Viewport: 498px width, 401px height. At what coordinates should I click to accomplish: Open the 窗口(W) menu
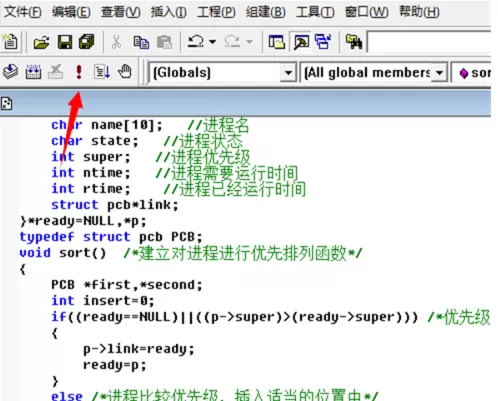[367, 12]
